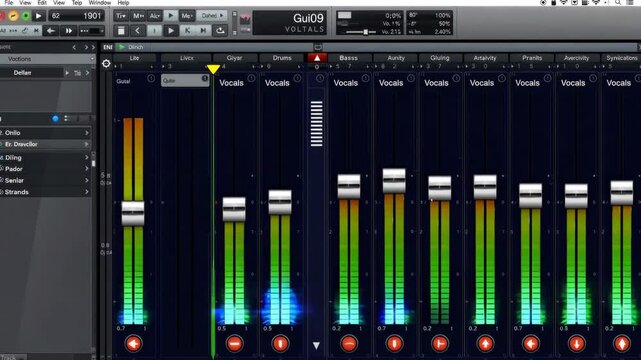This screenshot has width=641, height=360.
Task: Toggle the orange round button in top-left toolbar
Action: coord(13,16)
